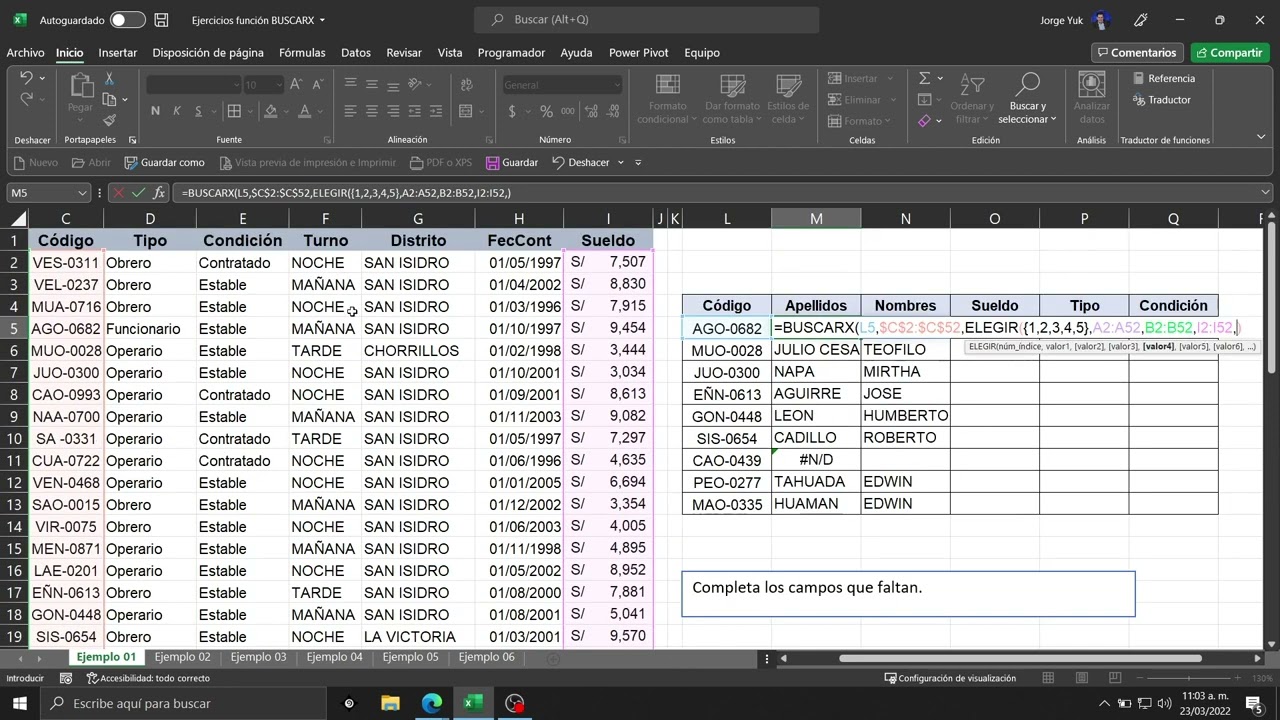Switch to the Power Pivot tab
The height and width of the screenshot is (720, 1280).
click(638, 53)
